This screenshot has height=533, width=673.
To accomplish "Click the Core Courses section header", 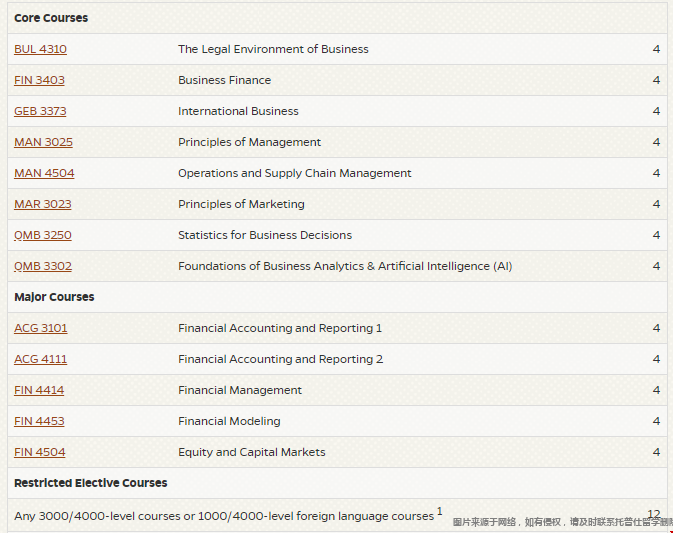I will [x=51, y=18].
